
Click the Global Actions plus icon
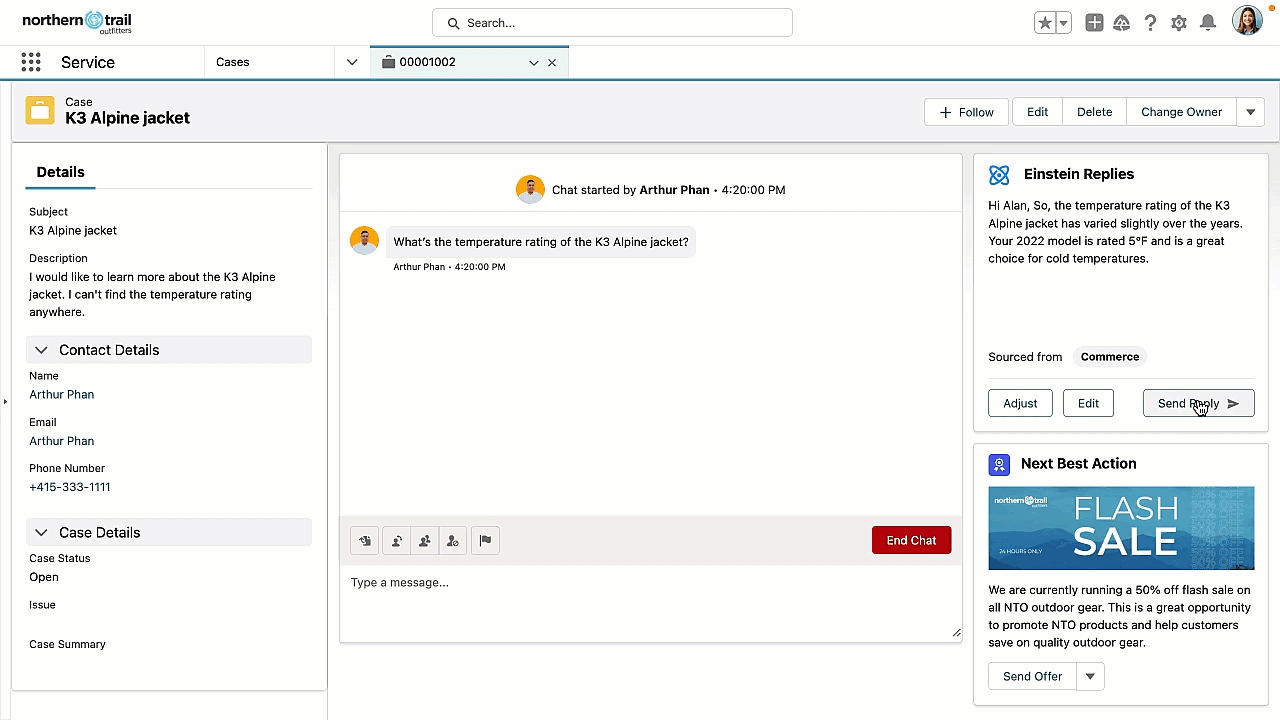coord(1094,23)
